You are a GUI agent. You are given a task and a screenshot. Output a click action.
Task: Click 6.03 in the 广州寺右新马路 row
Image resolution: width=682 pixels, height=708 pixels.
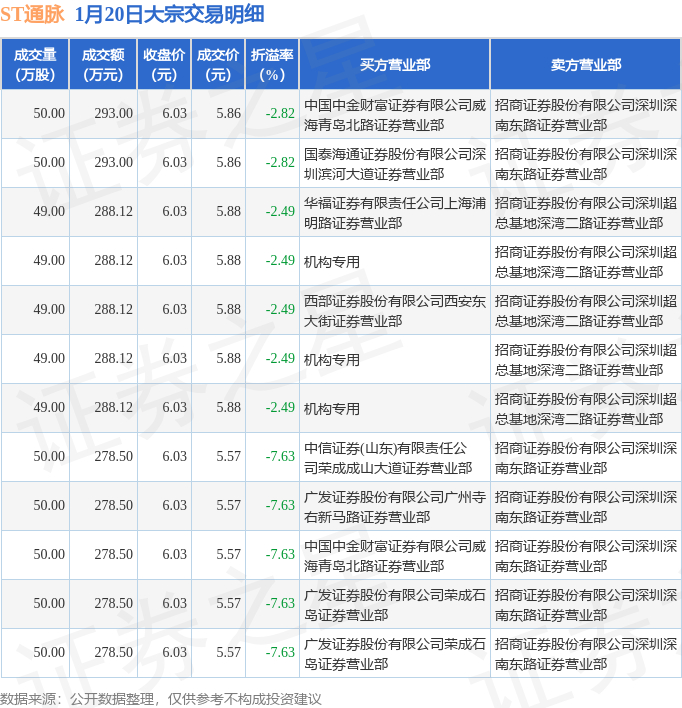[174, 505]
